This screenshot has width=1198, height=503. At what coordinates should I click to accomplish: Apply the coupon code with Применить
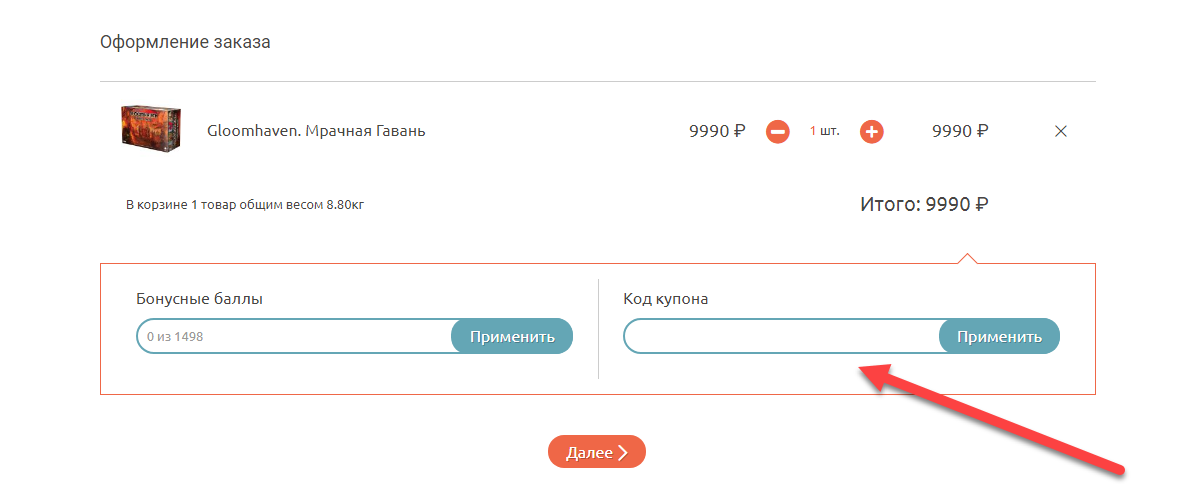[999, 337]
